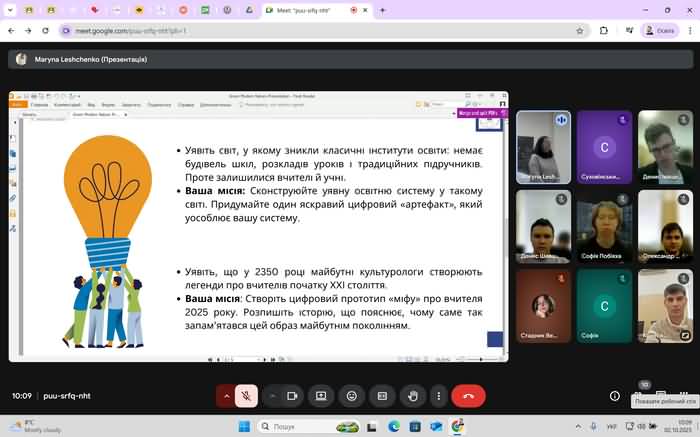The width and height of the screenshot is (700, 437).
Task: Click the Windows Start button
Action: [243, 426]
